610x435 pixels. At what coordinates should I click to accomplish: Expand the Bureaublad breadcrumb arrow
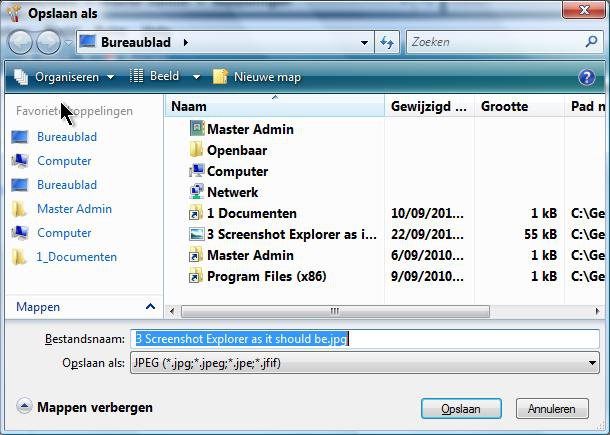pyautogui.click(x=186, y=42)
